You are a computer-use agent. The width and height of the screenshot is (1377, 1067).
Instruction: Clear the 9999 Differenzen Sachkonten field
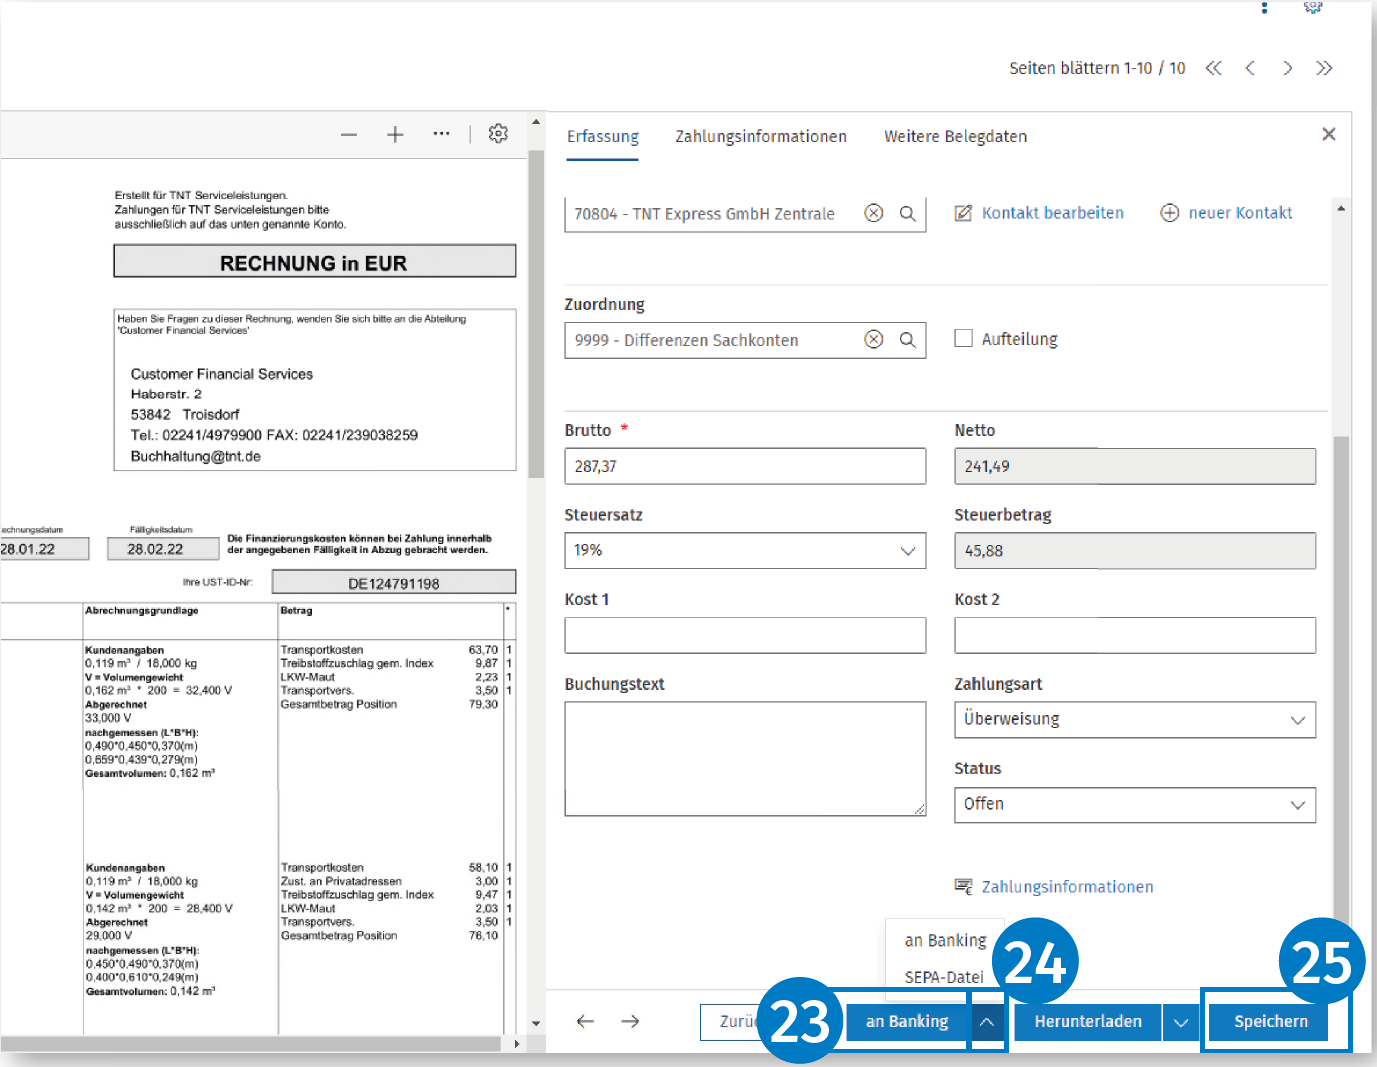pos(874,340)
